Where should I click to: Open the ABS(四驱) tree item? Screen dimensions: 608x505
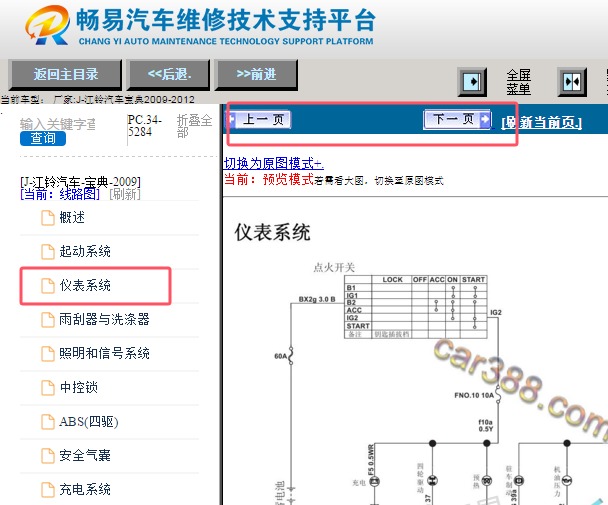(89, 421)
